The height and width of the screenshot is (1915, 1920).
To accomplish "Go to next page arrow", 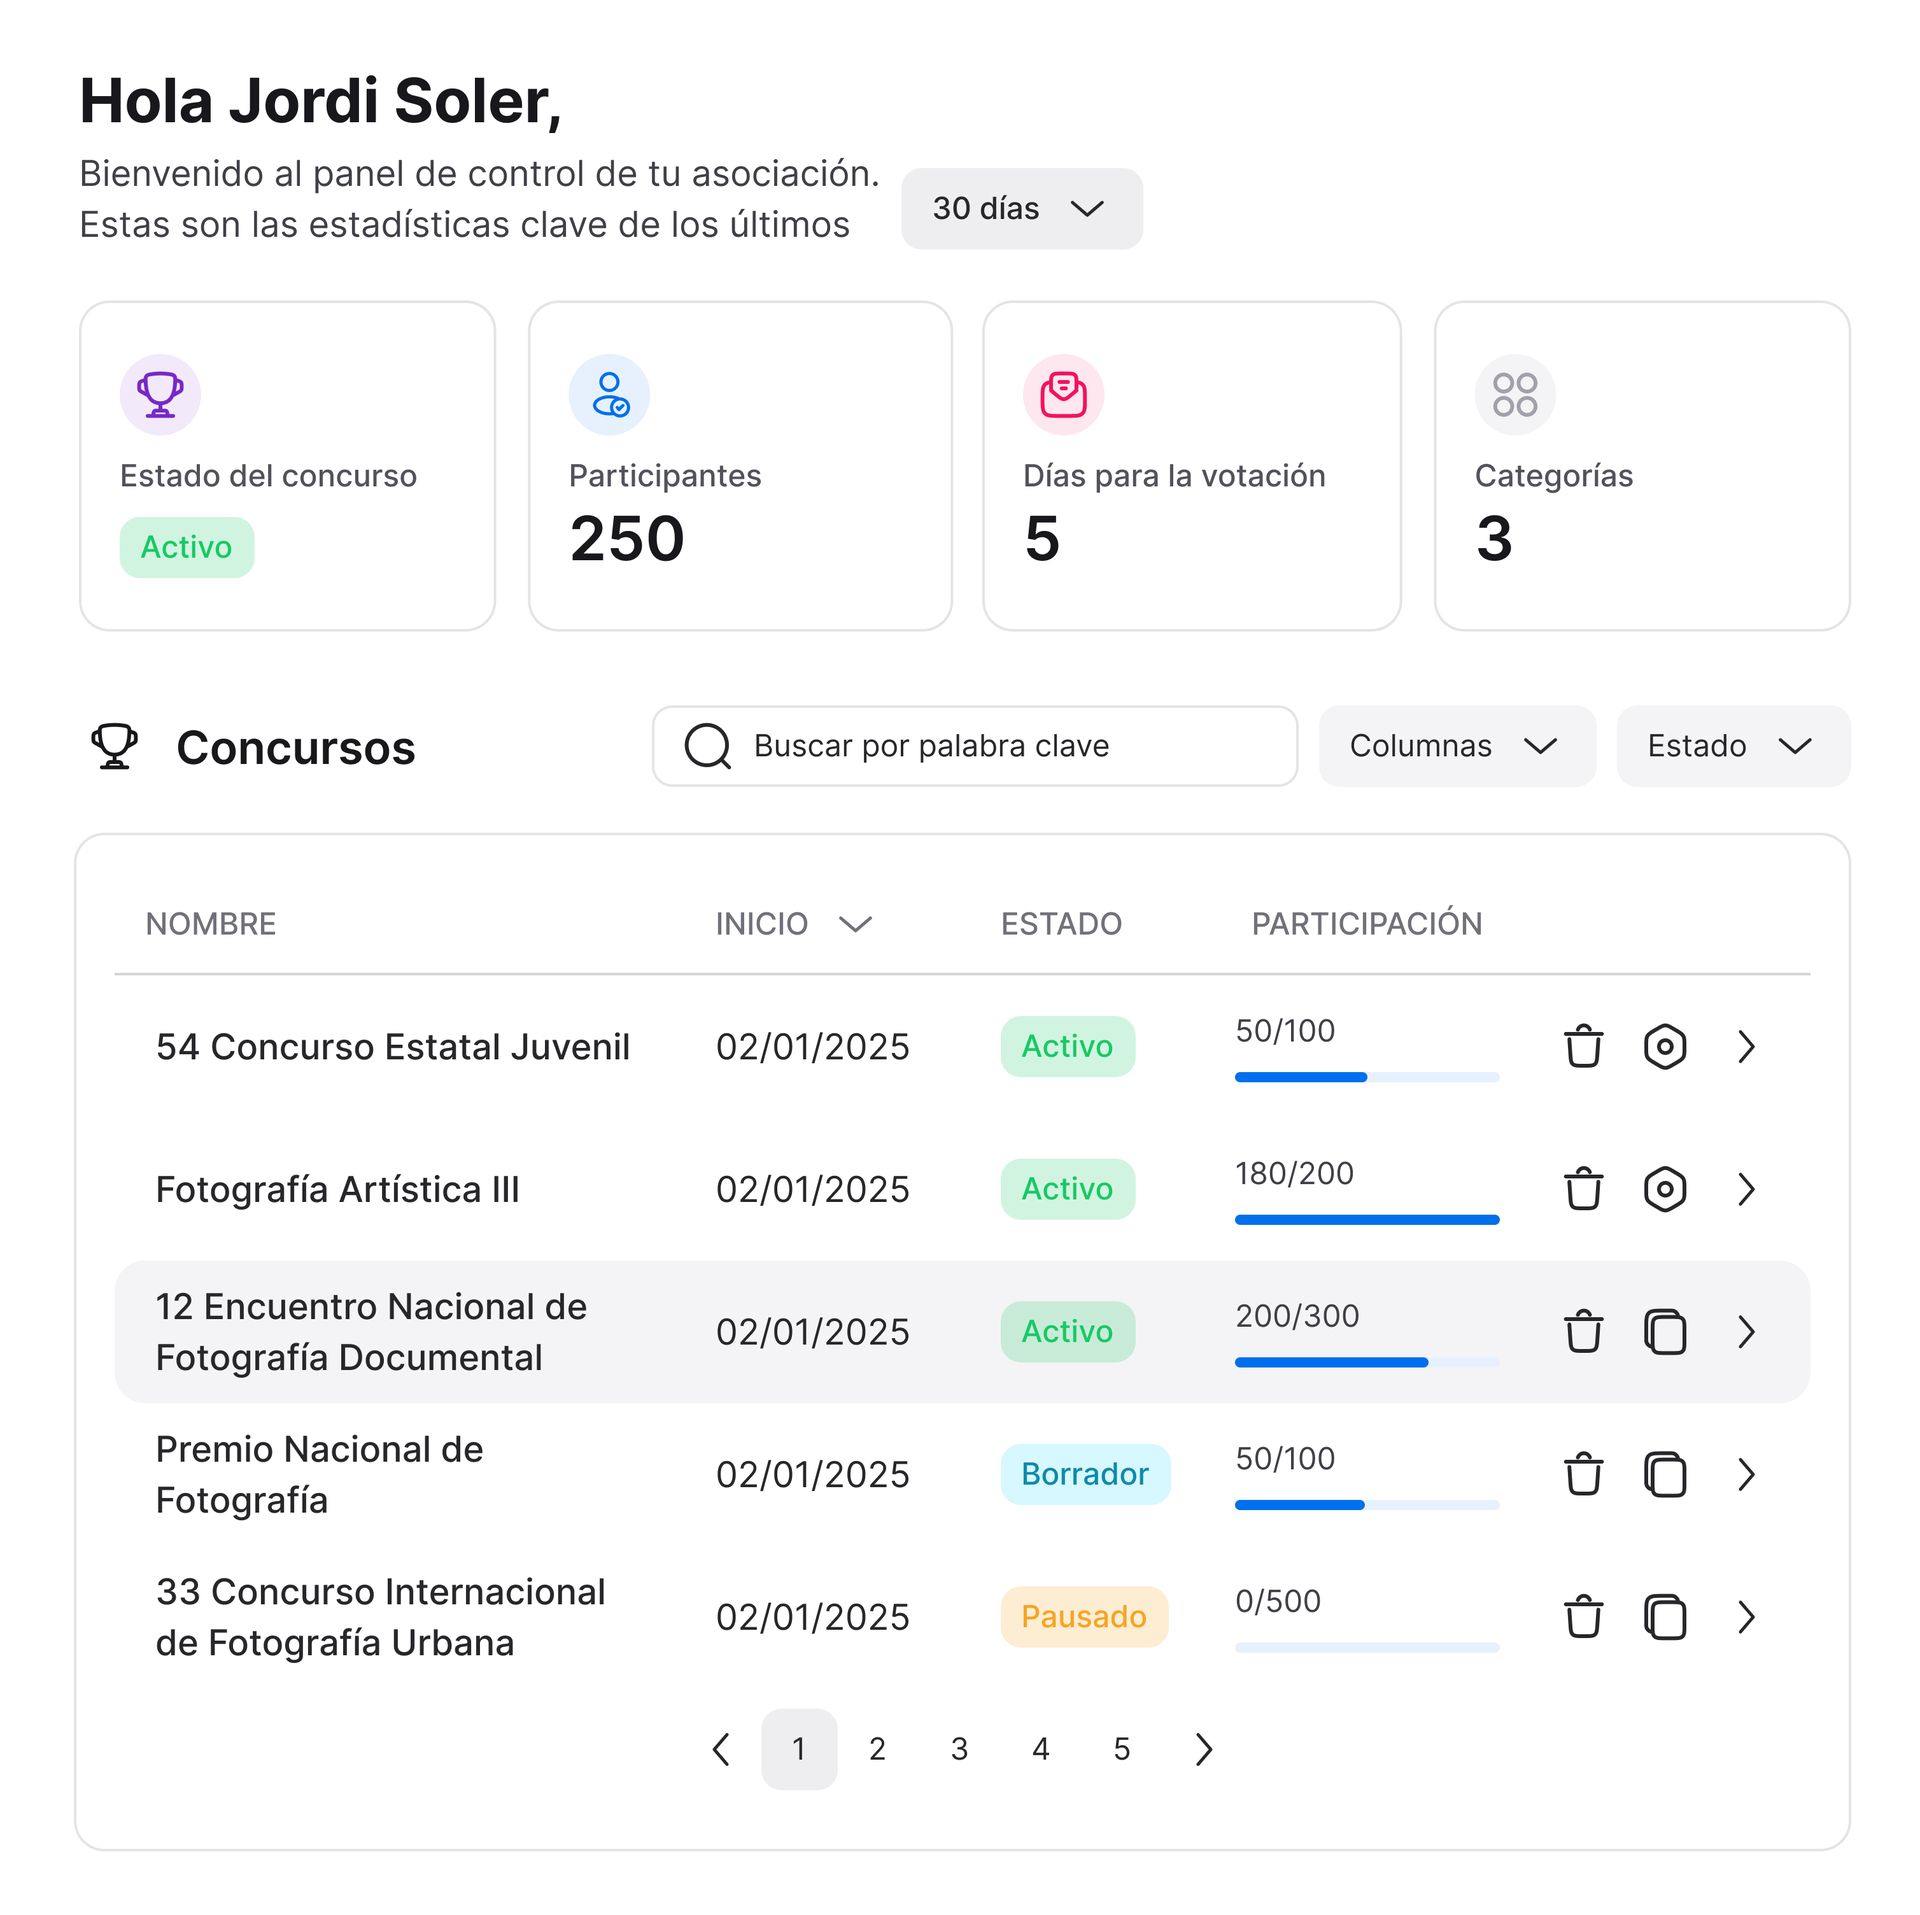I will pos(1203,1748).
